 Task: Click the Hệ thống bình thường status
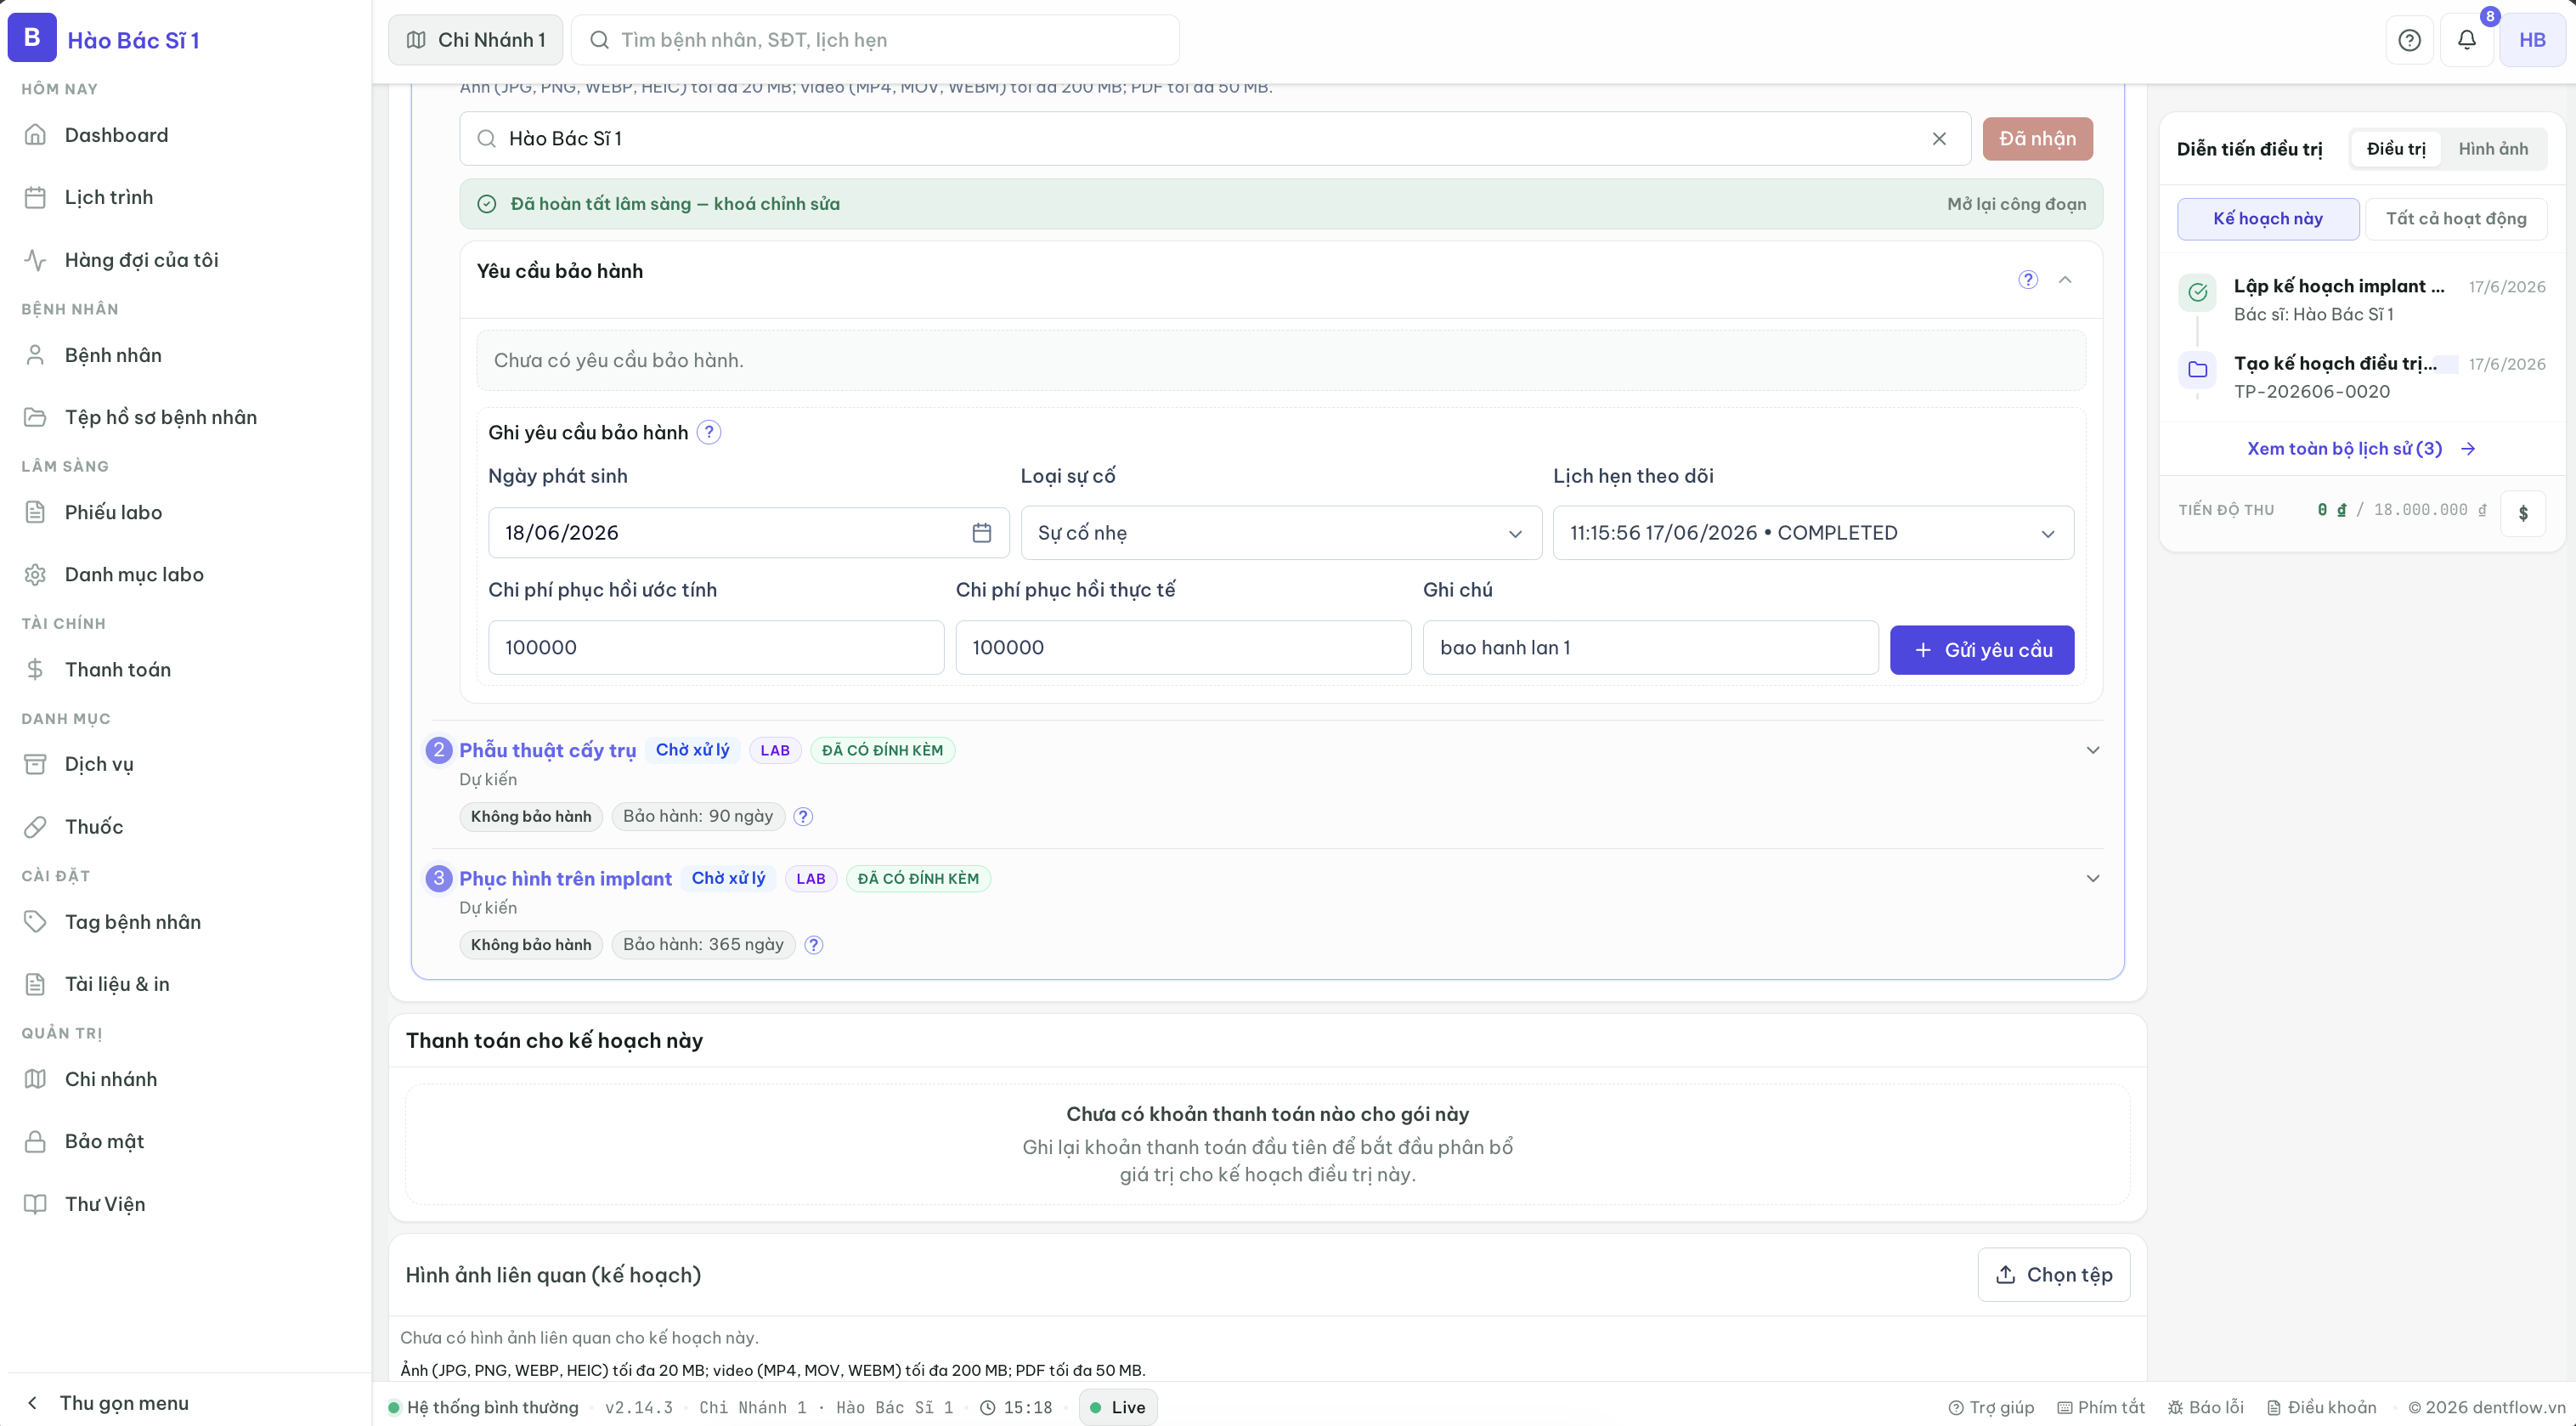[x=484, y=1407]
